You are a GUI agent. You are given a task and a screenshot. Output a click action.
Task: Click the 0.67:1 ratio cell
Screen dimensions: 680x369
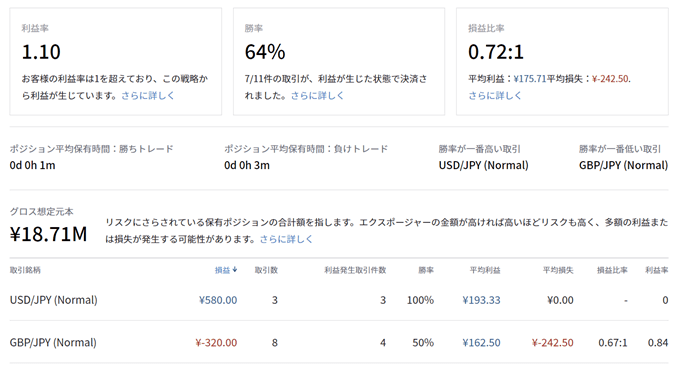[613, 343]
